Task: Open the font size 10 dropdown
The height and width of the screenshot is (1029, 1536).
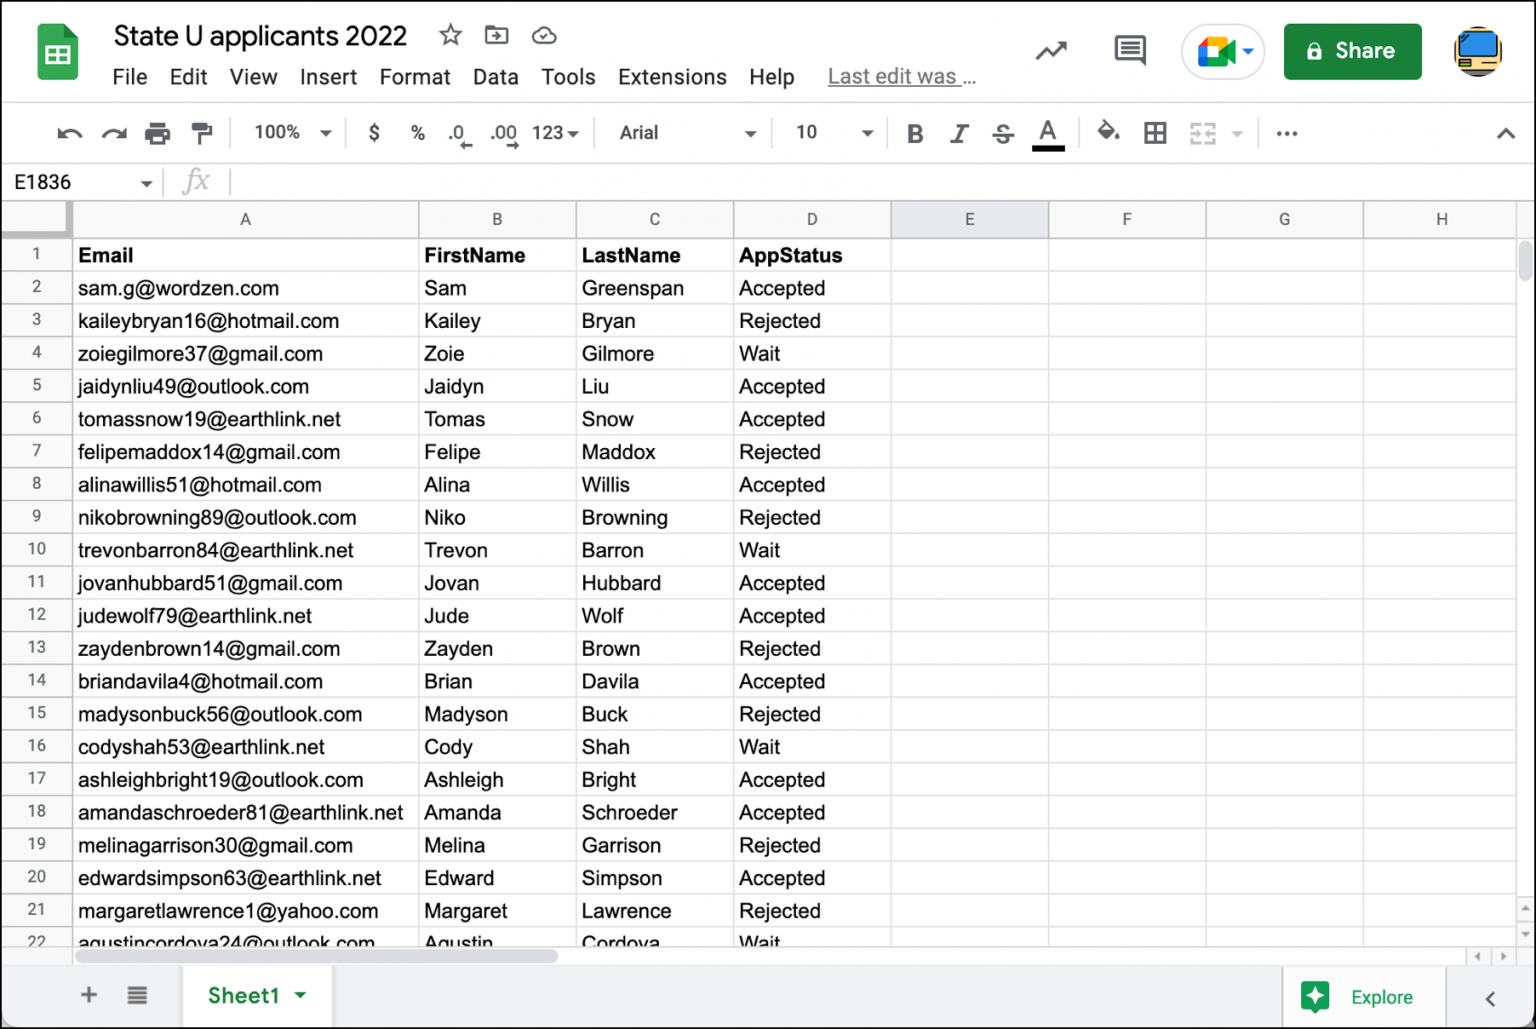Action: 833,133
